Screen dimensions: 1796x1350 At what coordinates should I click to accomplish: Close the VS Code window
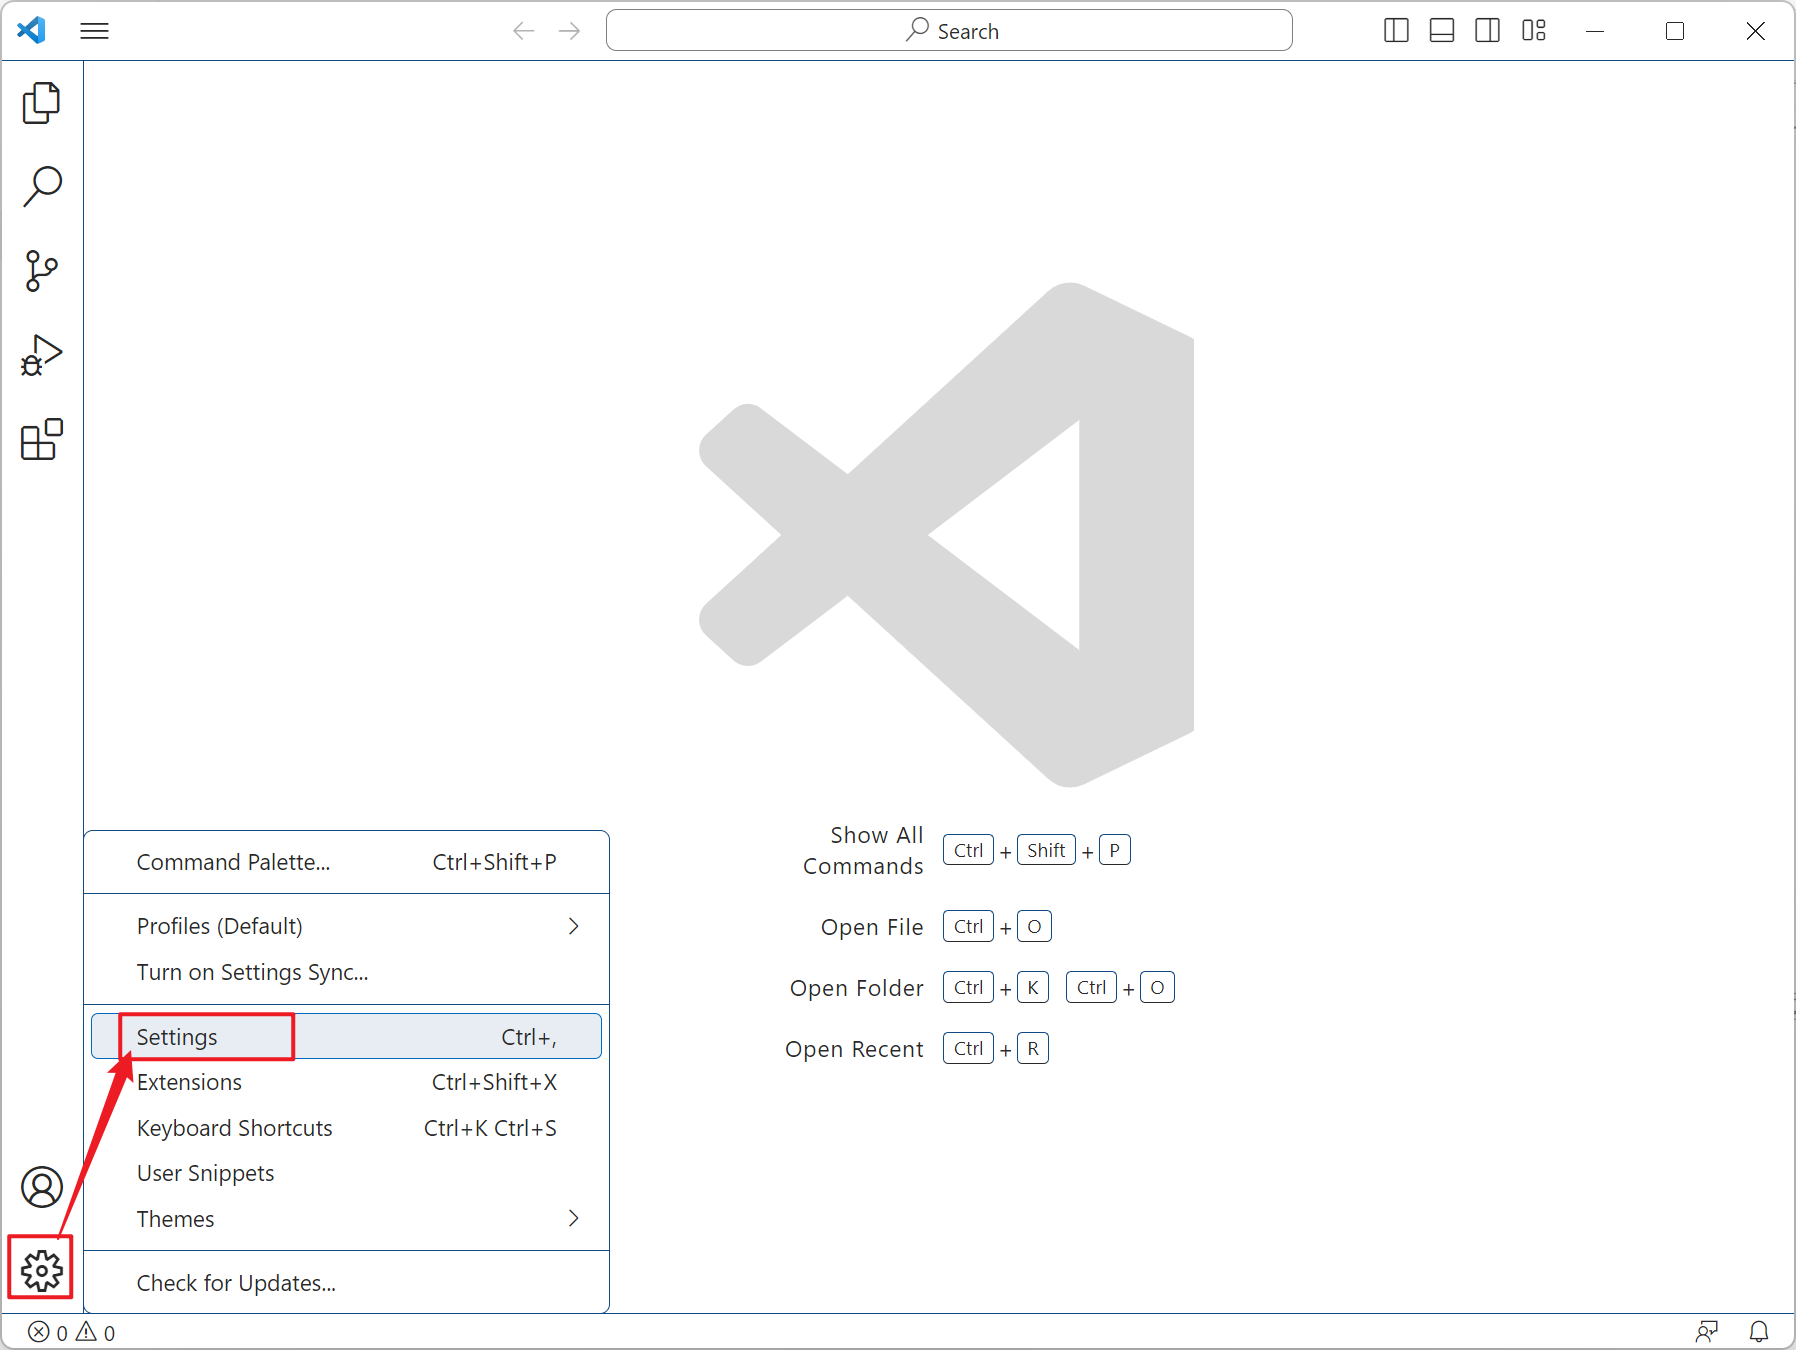point(1755,31)
